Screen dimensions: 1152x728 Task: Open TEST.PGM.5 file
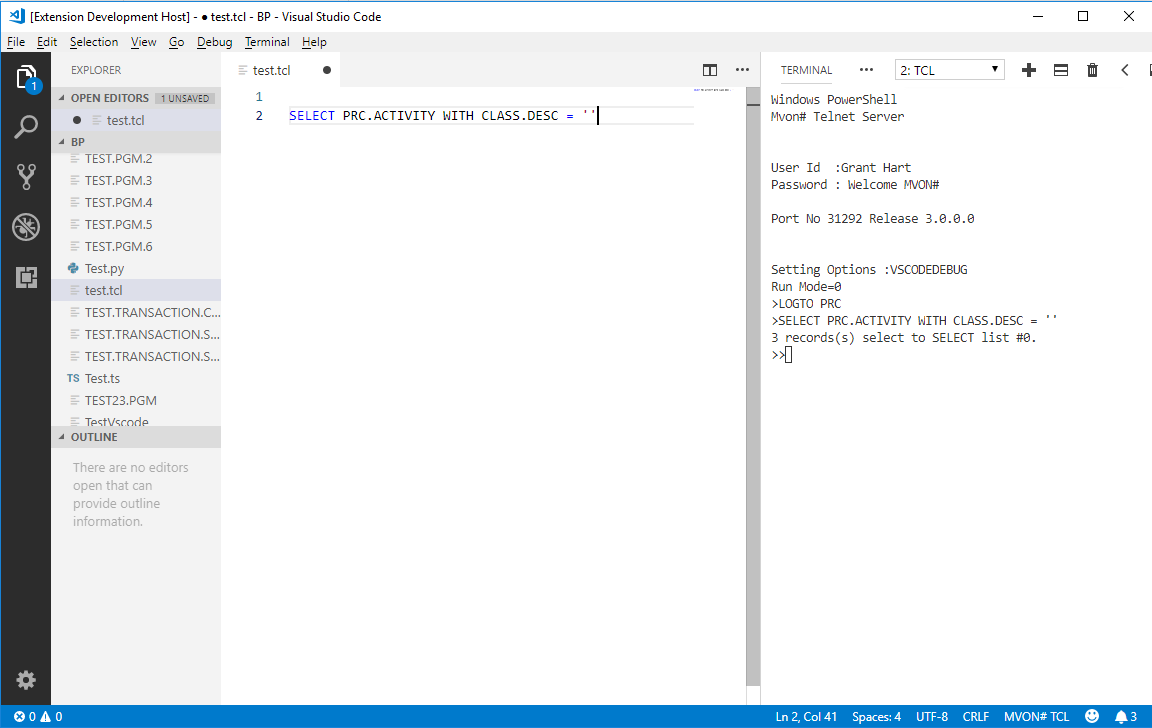pos(137,224)
